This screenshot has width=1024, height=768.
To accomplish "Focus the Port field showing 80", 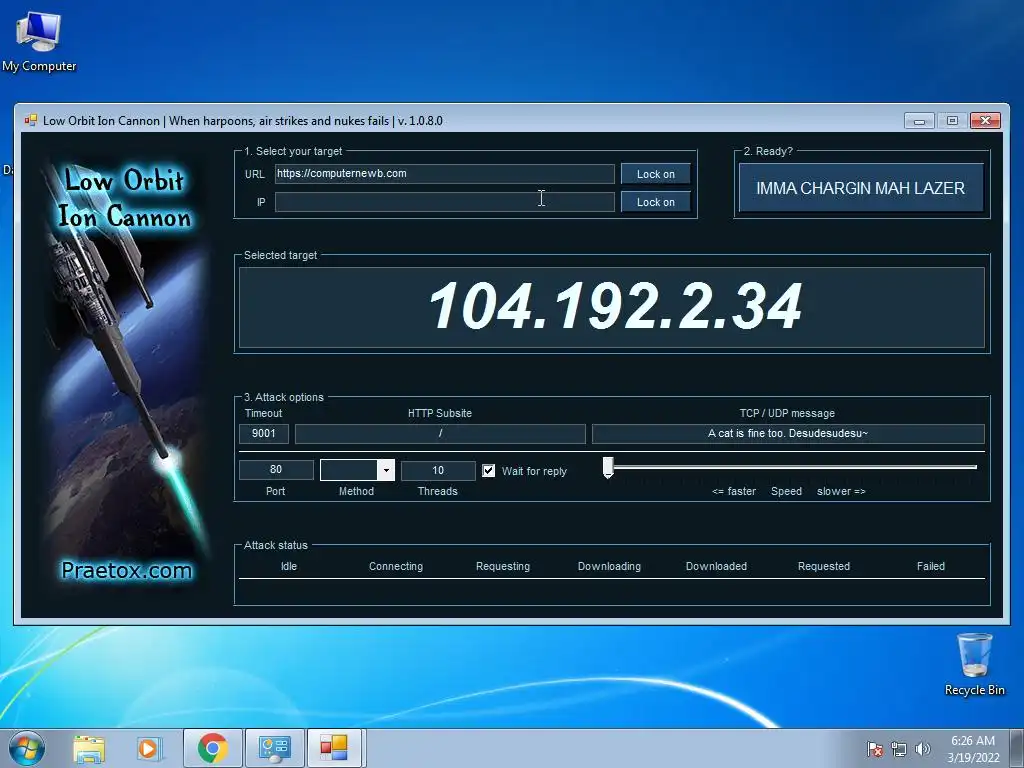I will 276,470.
